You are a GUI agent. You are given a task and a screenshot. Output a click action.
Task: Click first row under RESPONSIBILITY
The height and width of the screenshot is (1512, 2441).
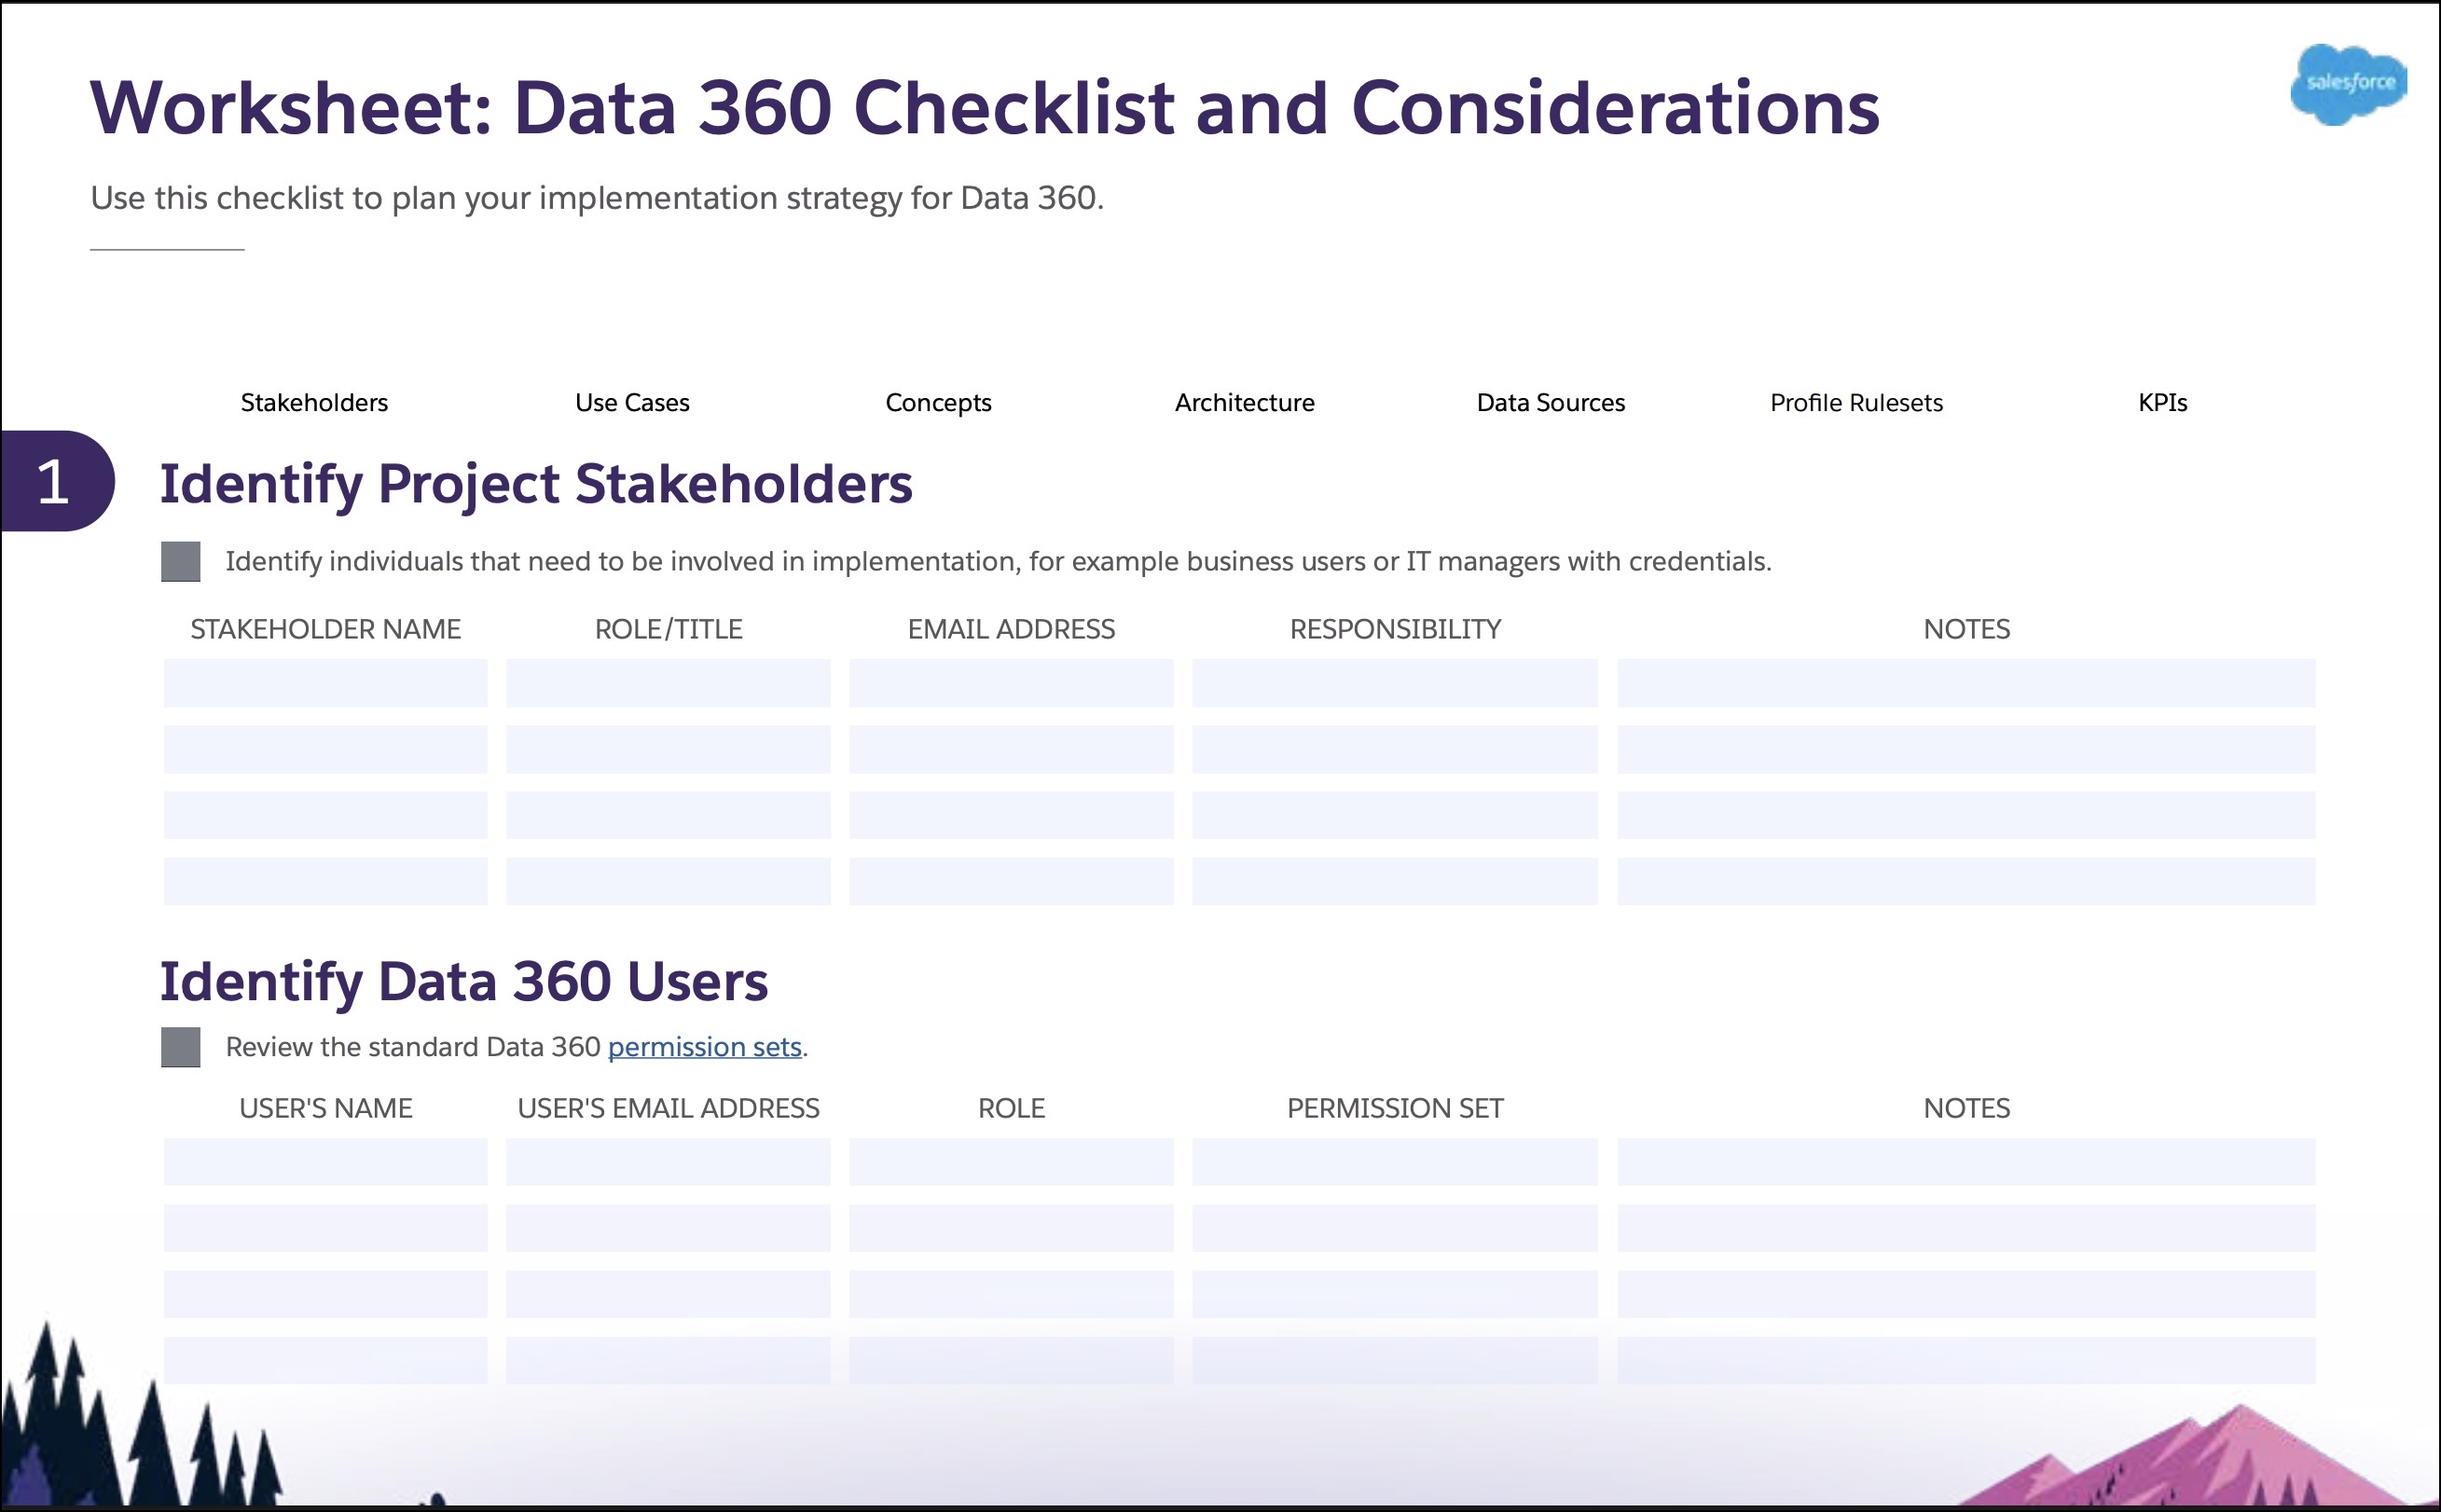tap(1395, 683)
